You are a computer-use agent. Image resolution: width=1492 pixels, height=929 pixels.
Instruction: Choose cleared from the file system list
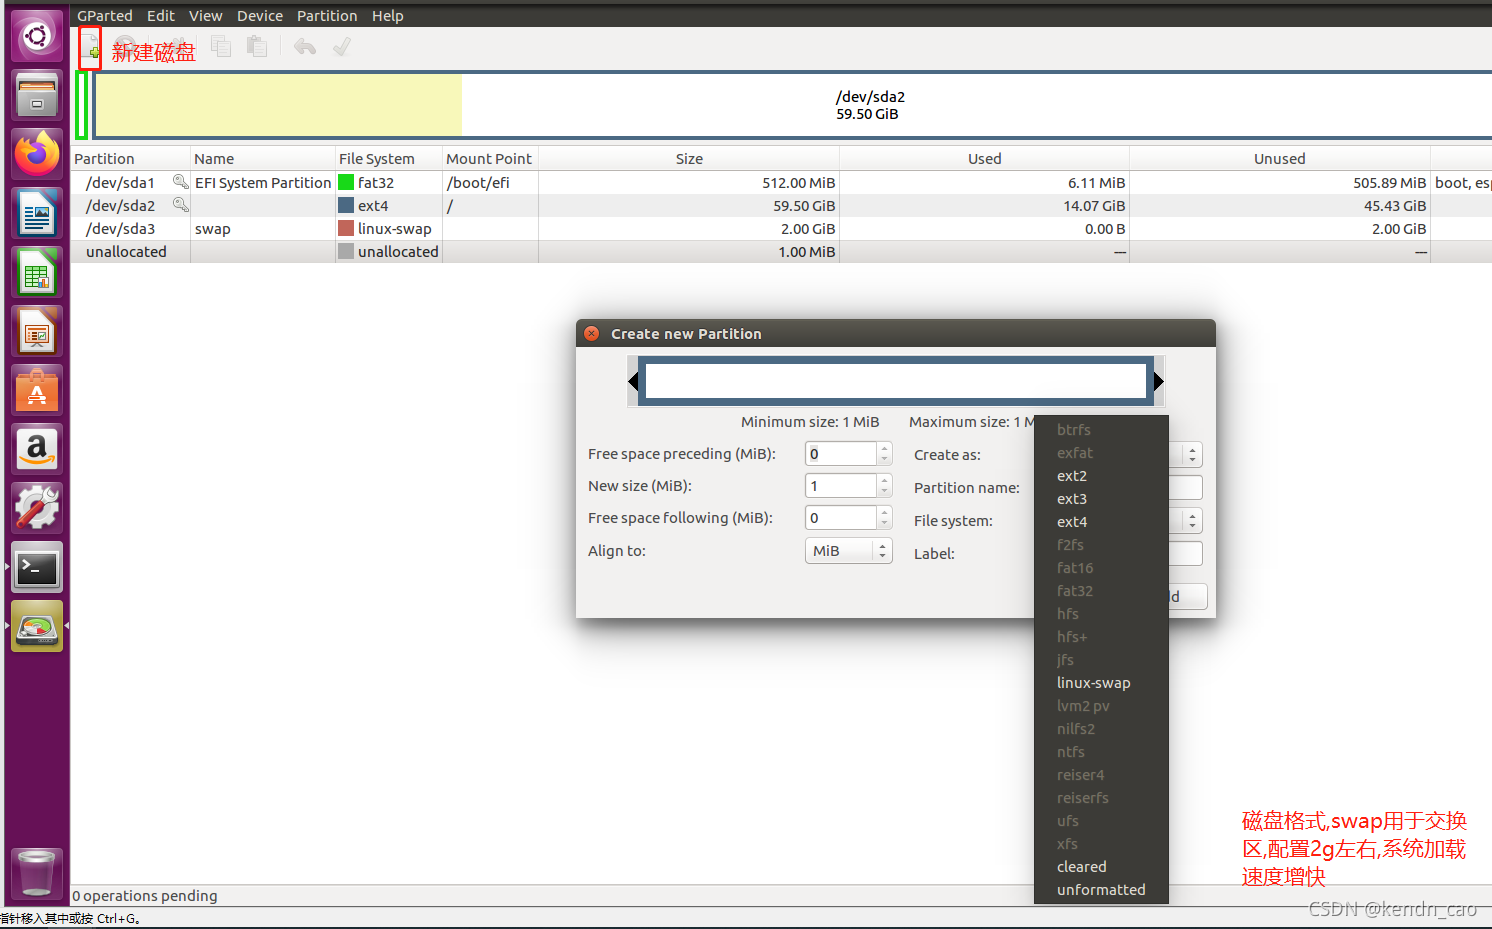tap(1101, 867)
